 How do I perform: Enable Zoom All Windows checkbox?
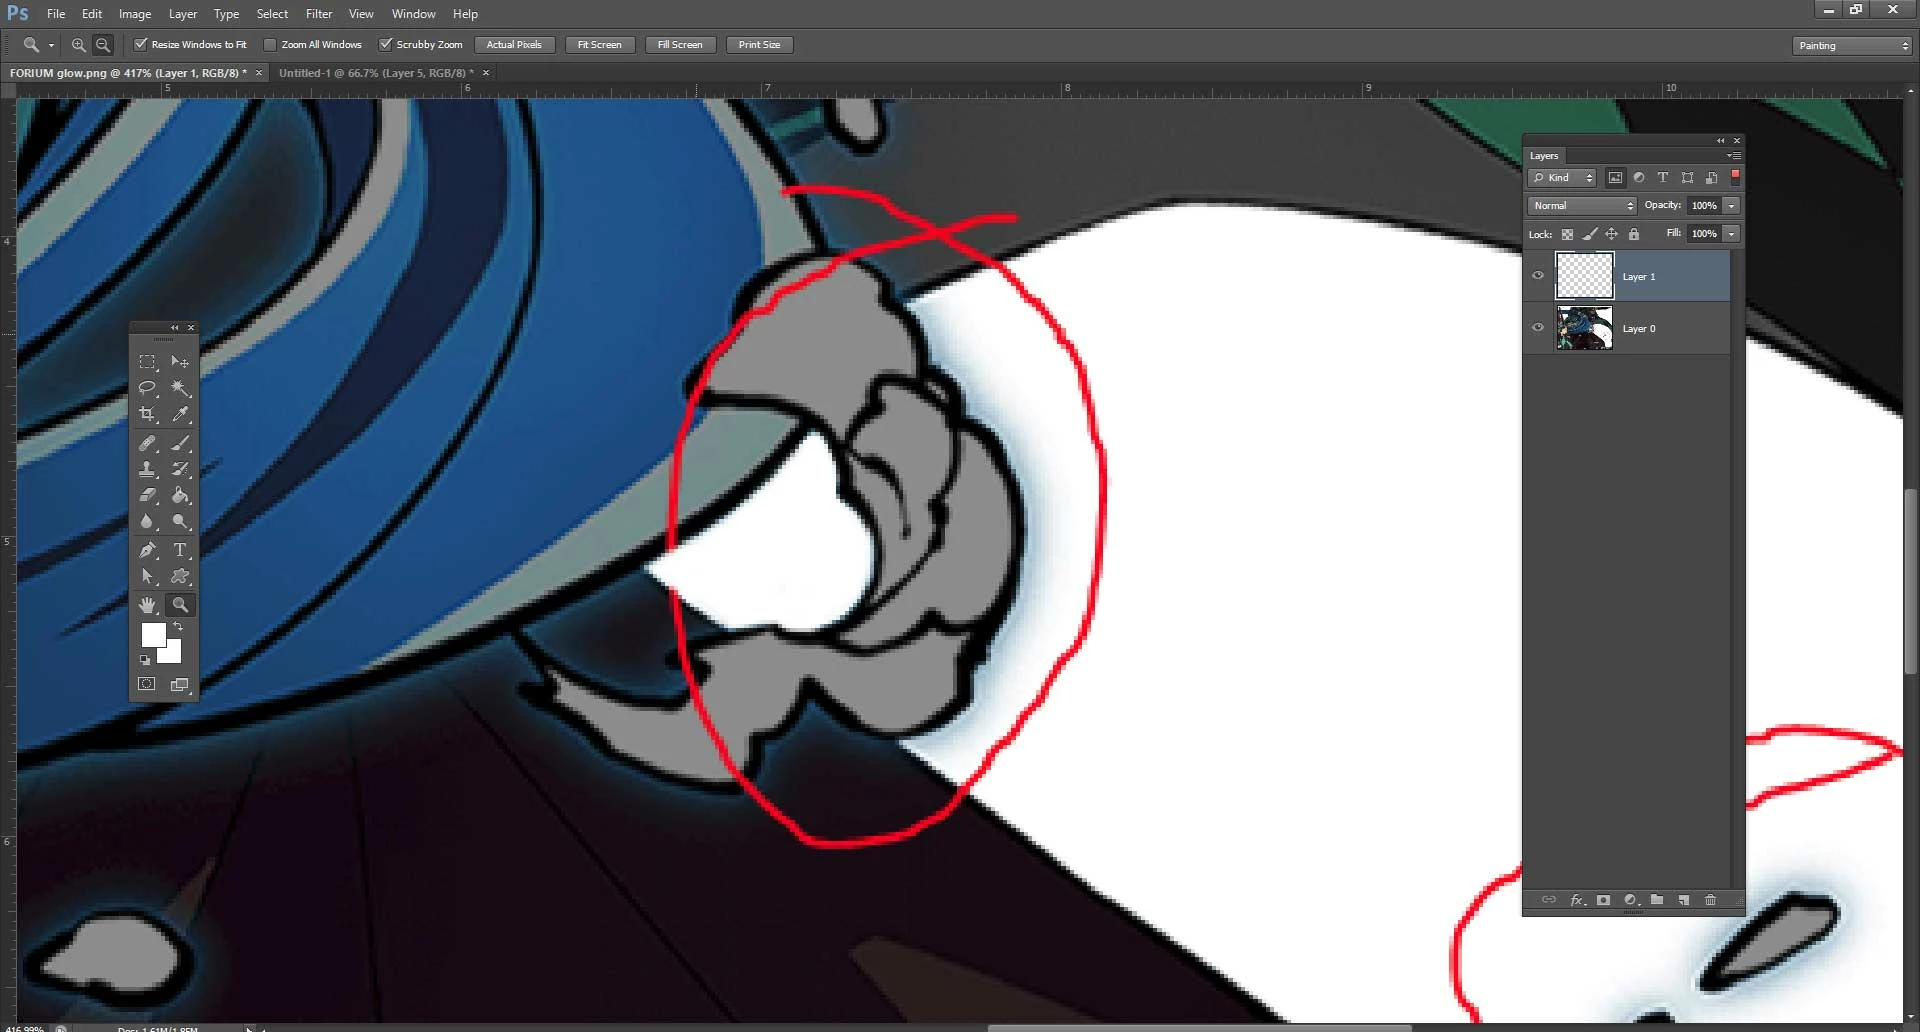[270, 44]
